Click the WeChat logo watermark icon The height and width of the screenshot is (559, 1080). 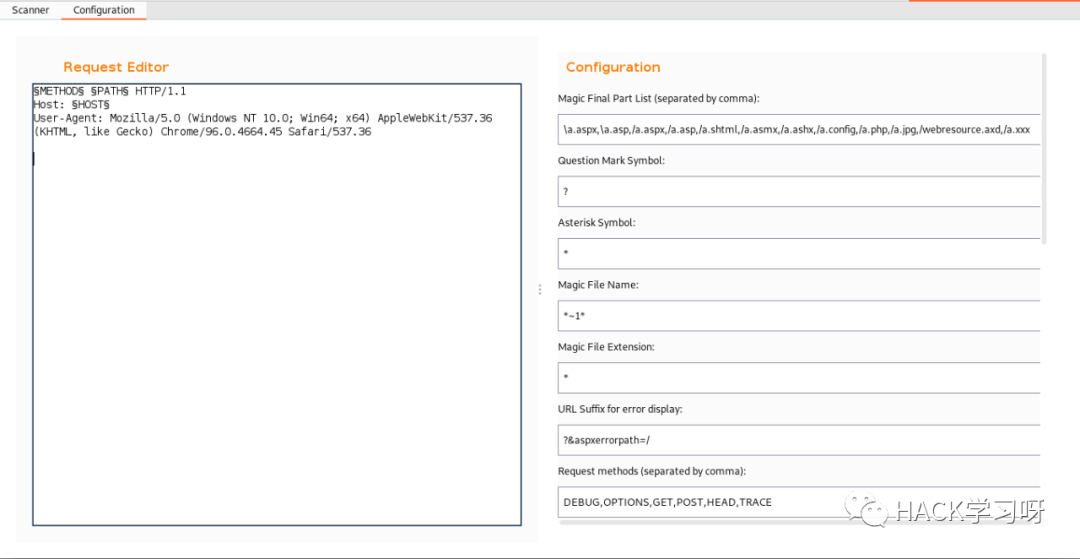[864, 509]
